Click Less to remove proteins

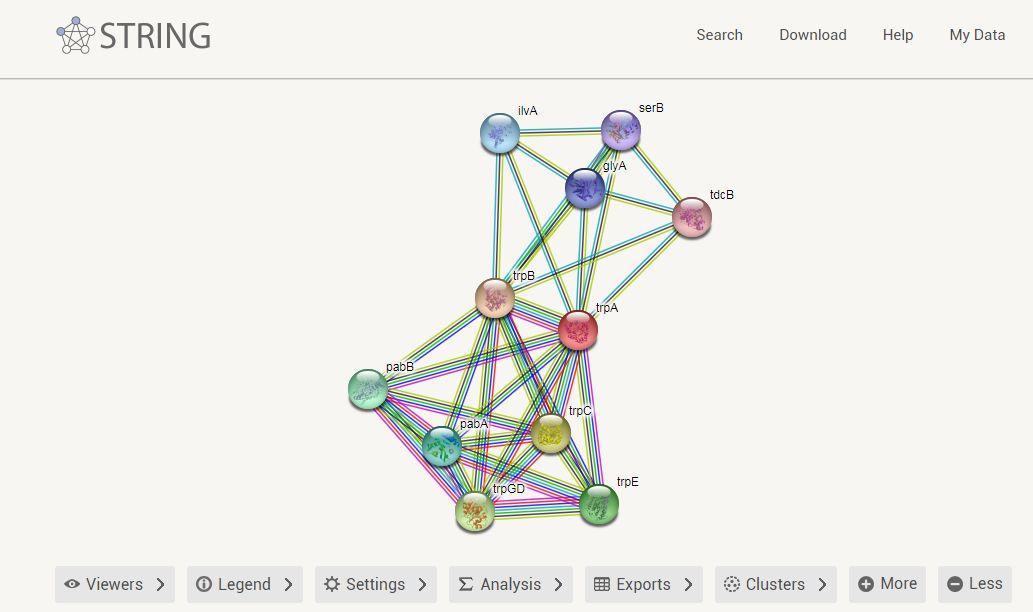click(974, 584)
